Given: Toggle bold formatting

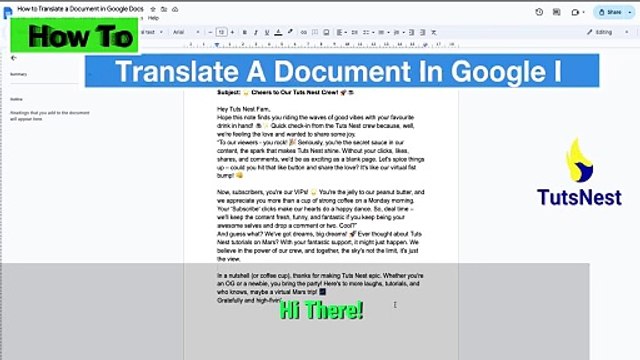Looking at the screenshot, I should point(244,32).
